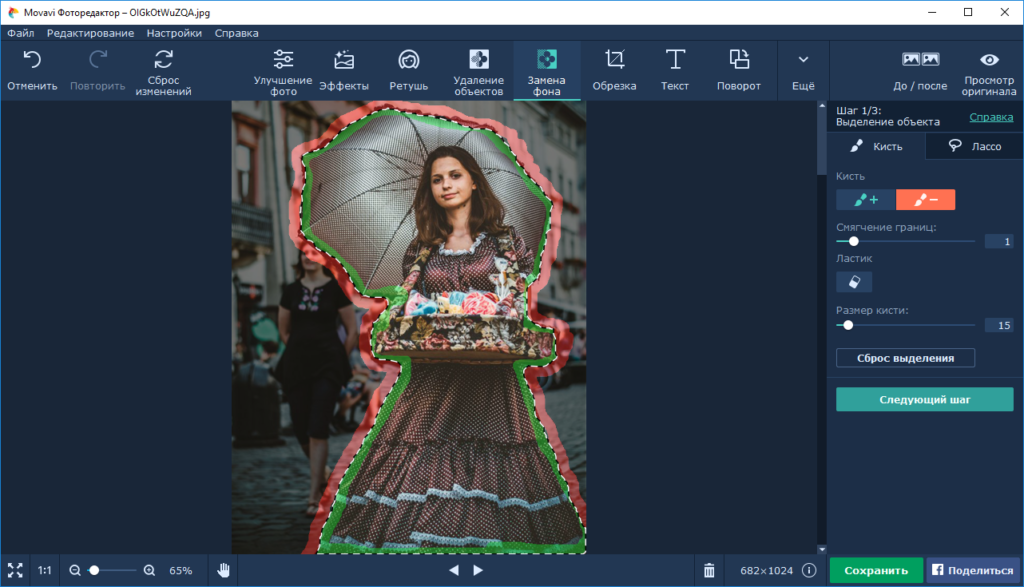Viewport: 1024px width, 587px height.
Task: Click the Следующий шаг button
Action: click(925, 400)
